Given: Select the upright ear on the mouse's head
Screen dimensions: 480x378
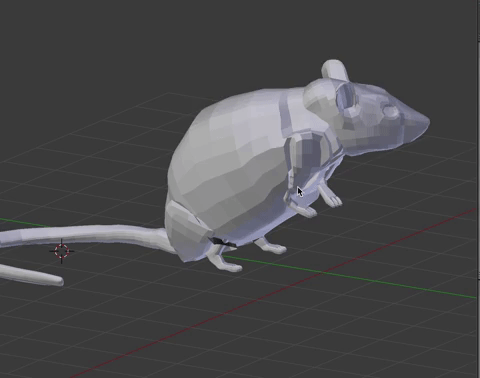Looking at the screenshot, I should [335, 70].
